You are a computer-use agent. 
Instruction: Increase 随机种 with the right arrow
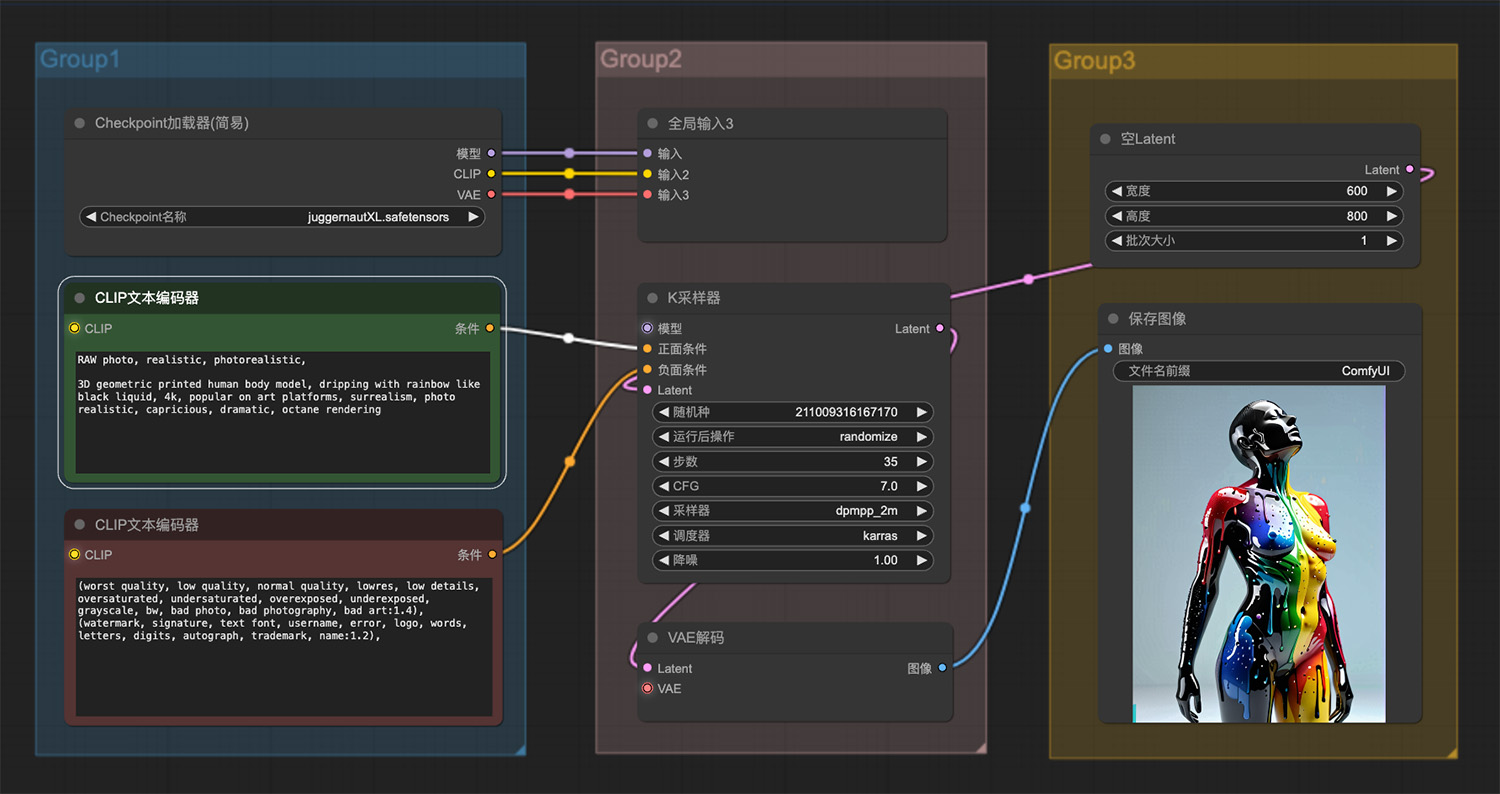coord(921,412)
